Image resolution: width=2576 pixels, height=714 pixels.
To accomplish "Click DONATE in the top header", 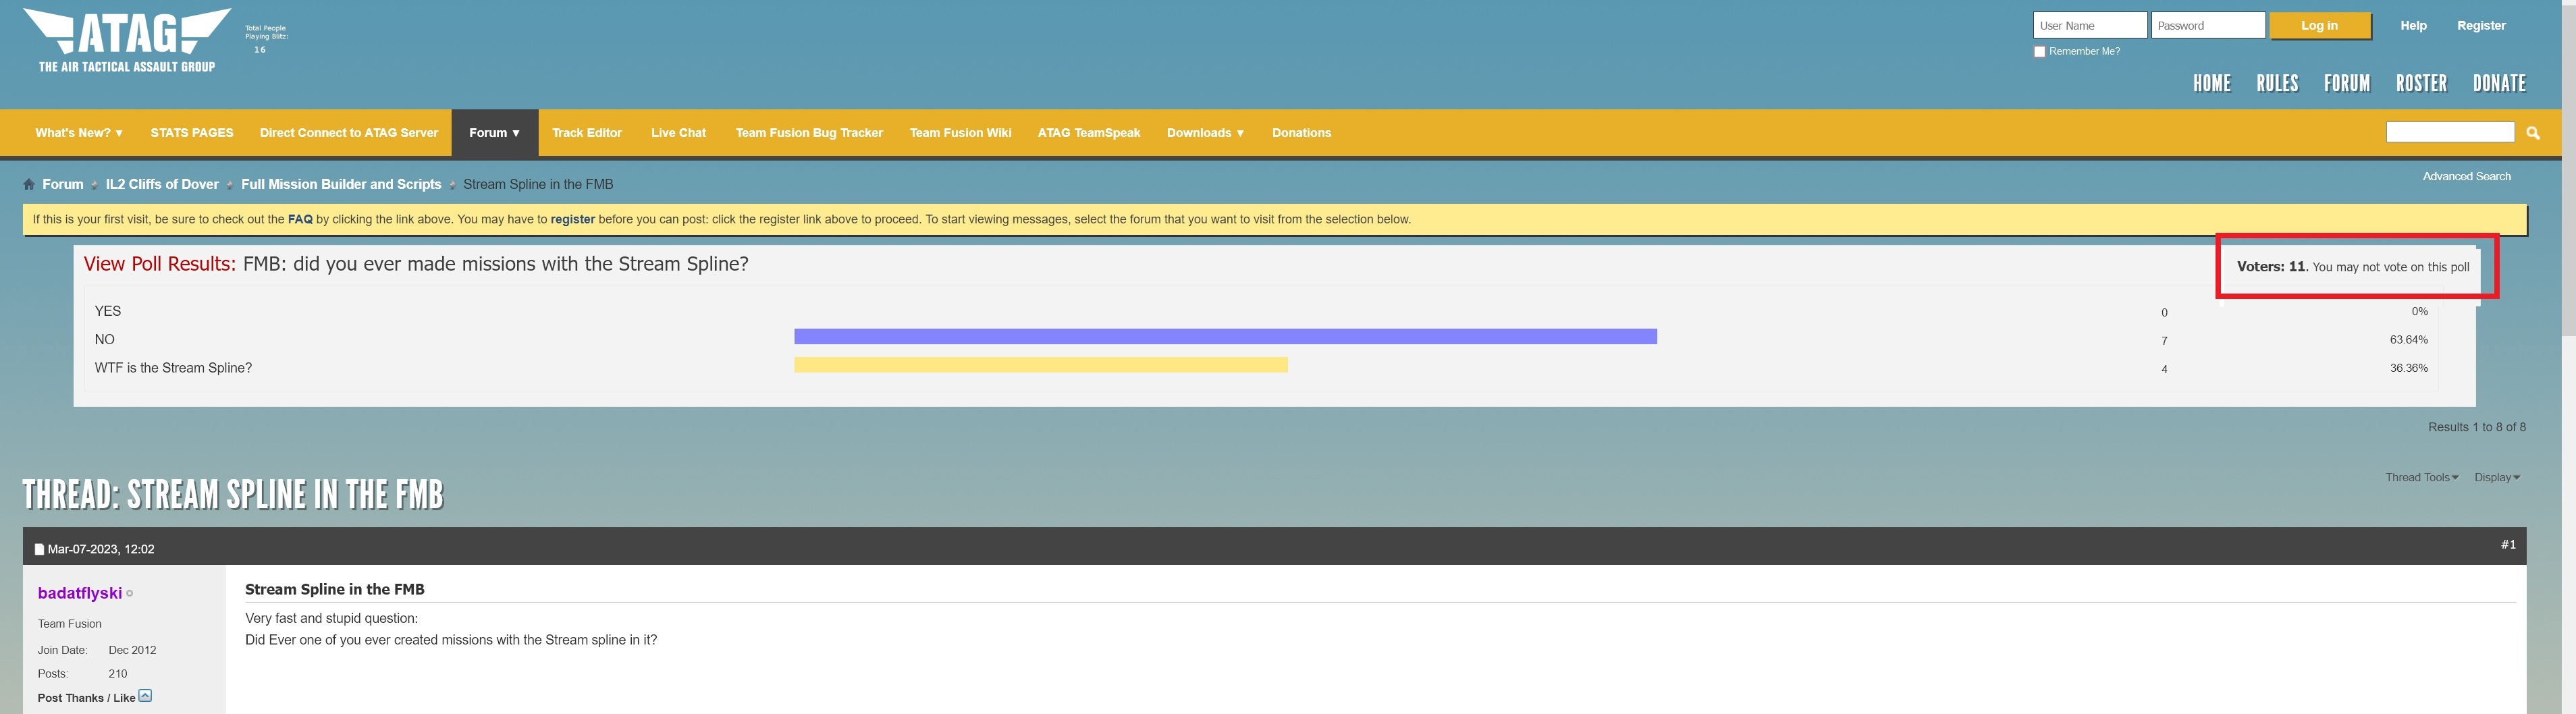I will [2499, 84].
